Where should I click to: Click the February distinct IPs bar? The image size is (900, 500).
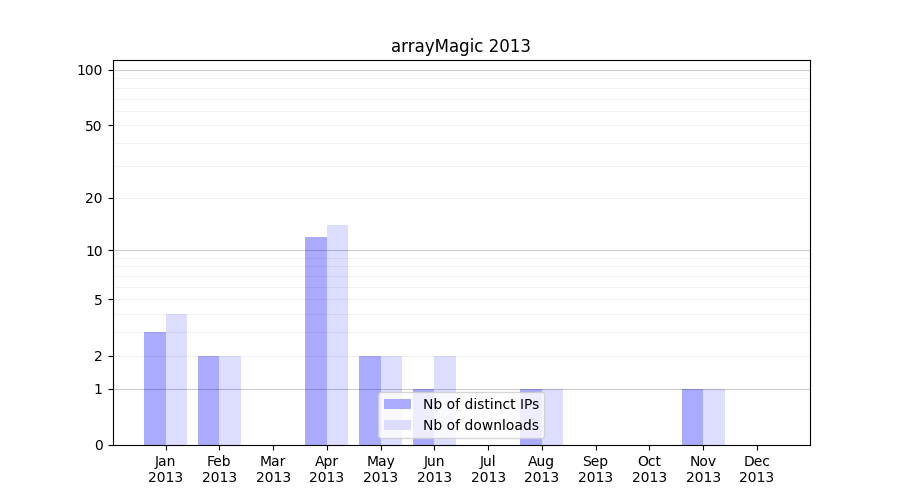(208, 400)
